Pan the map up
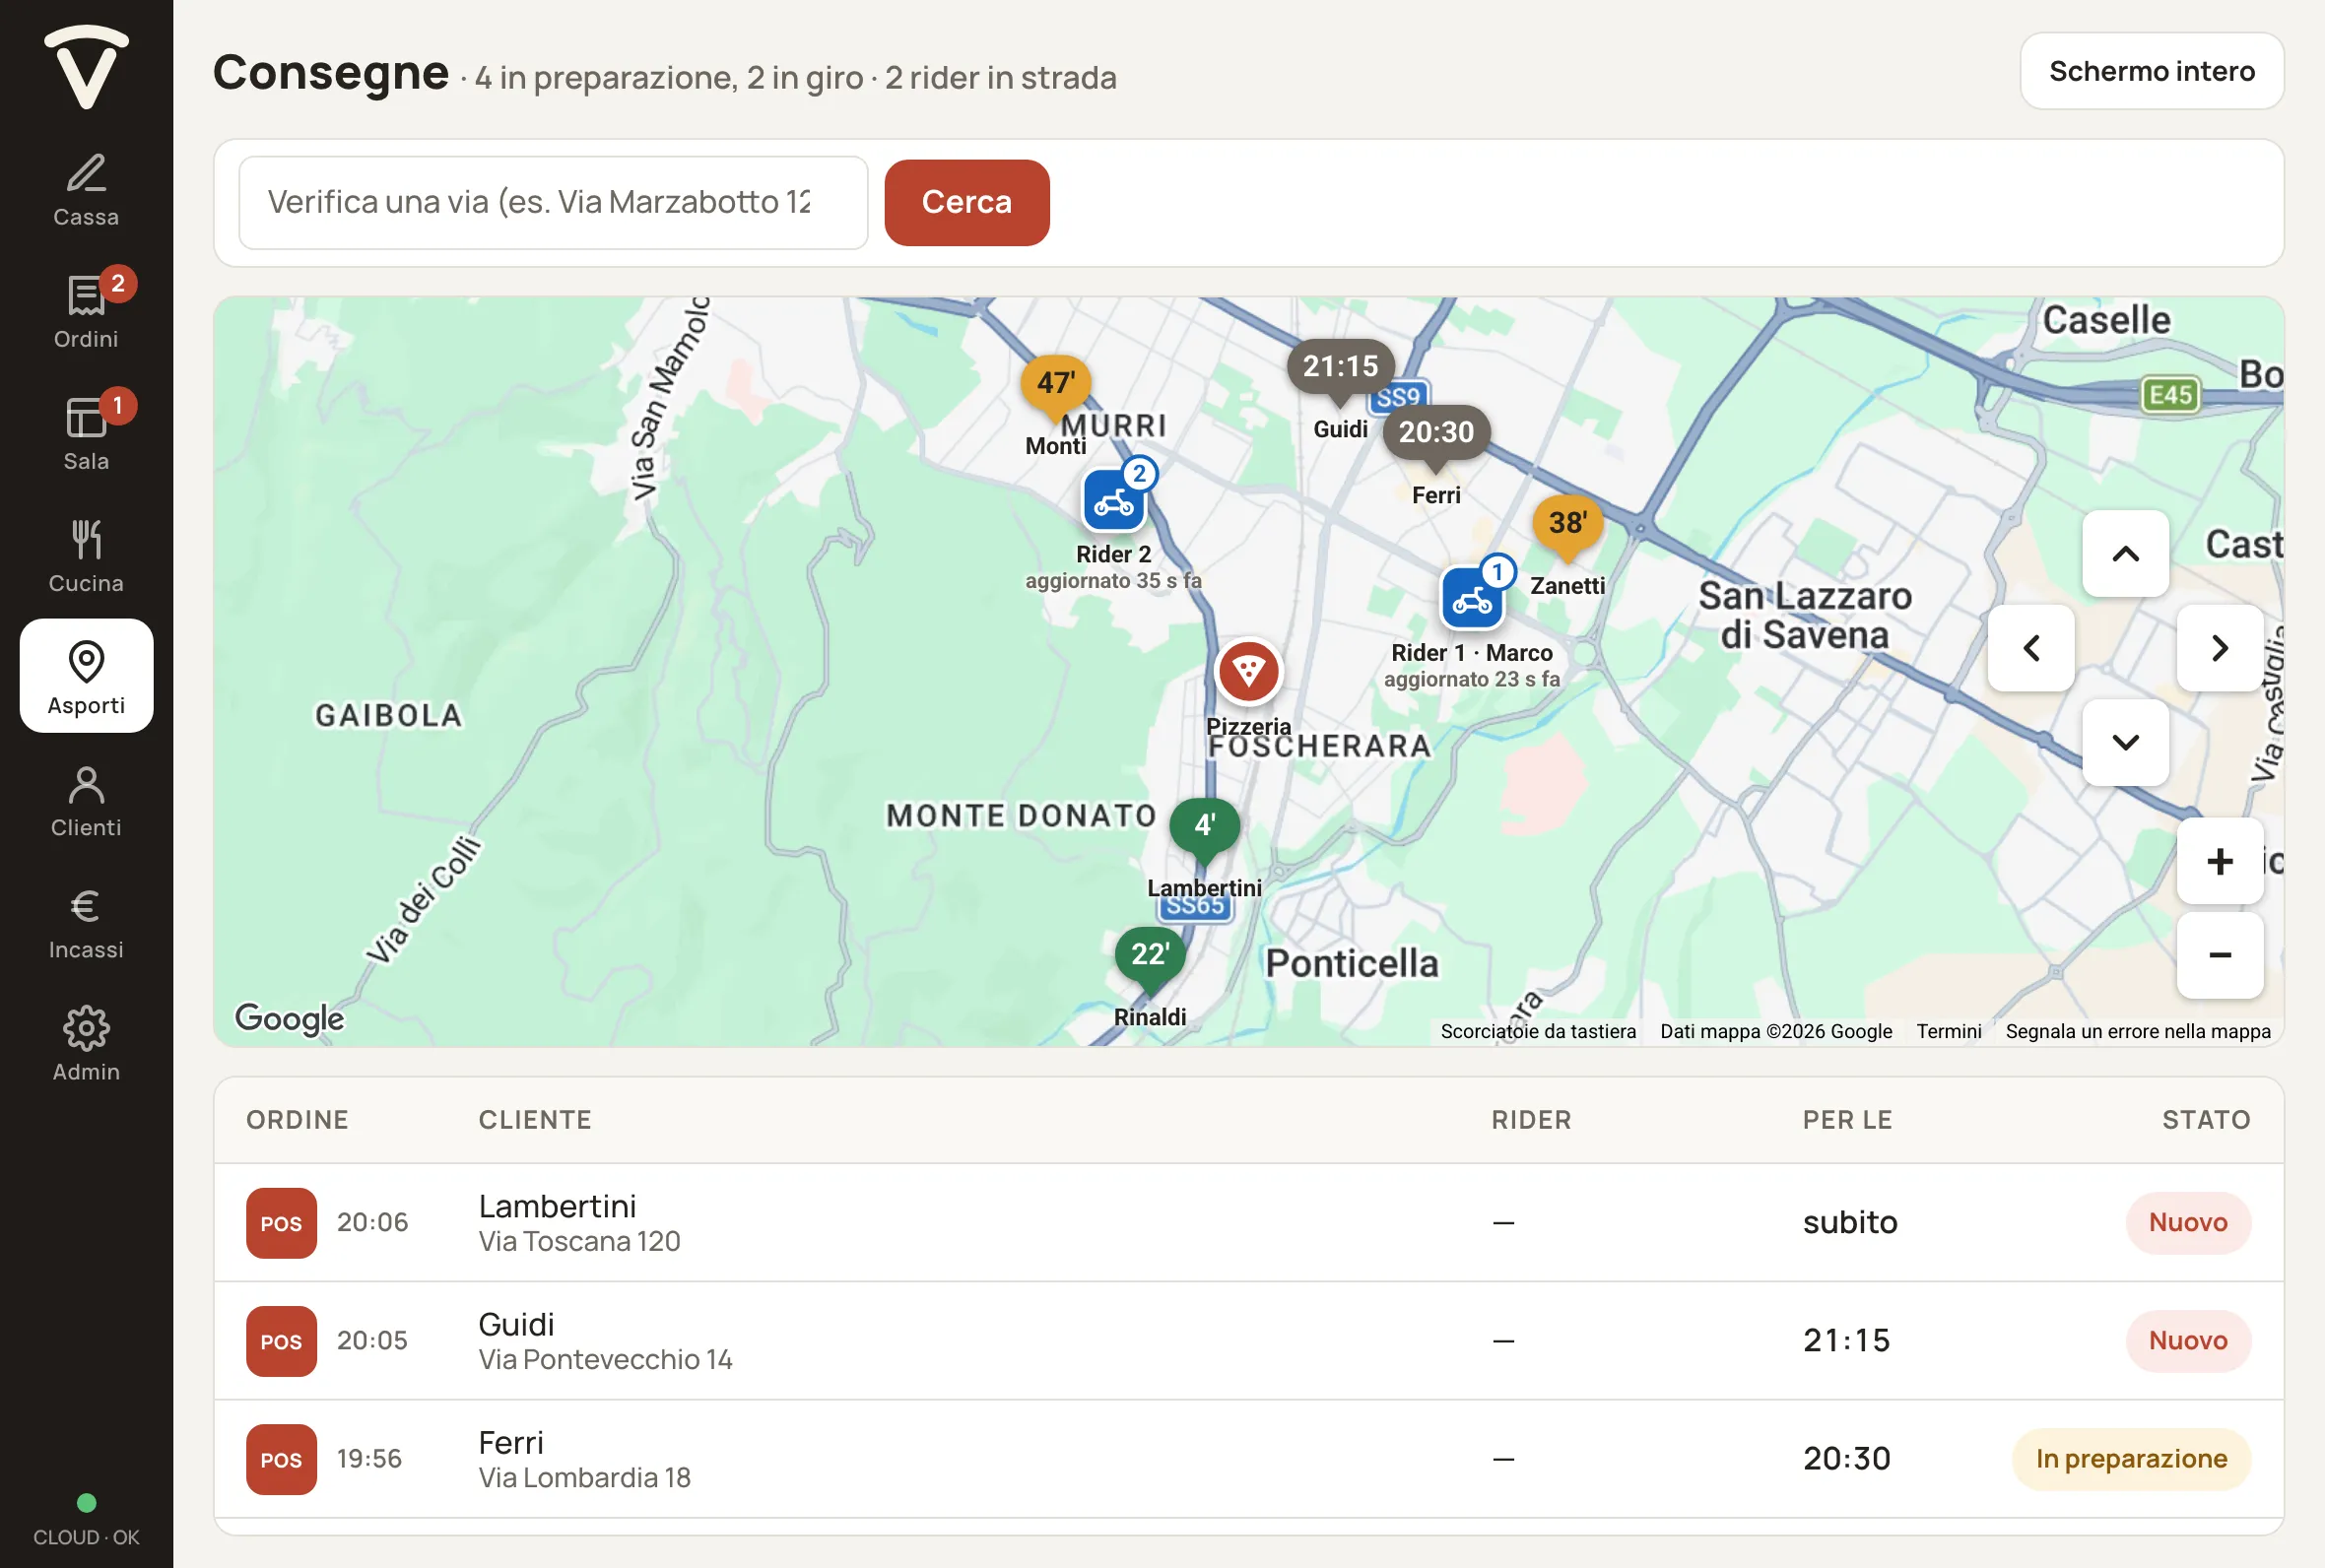Screen dimensions: 2325x1568 point(2126,553)
